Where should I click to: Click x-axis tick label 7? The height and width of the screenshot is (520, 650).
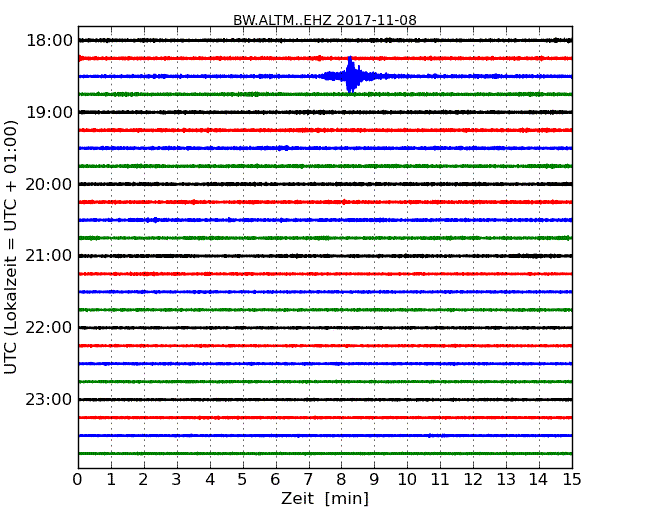(x=308, y=480)
